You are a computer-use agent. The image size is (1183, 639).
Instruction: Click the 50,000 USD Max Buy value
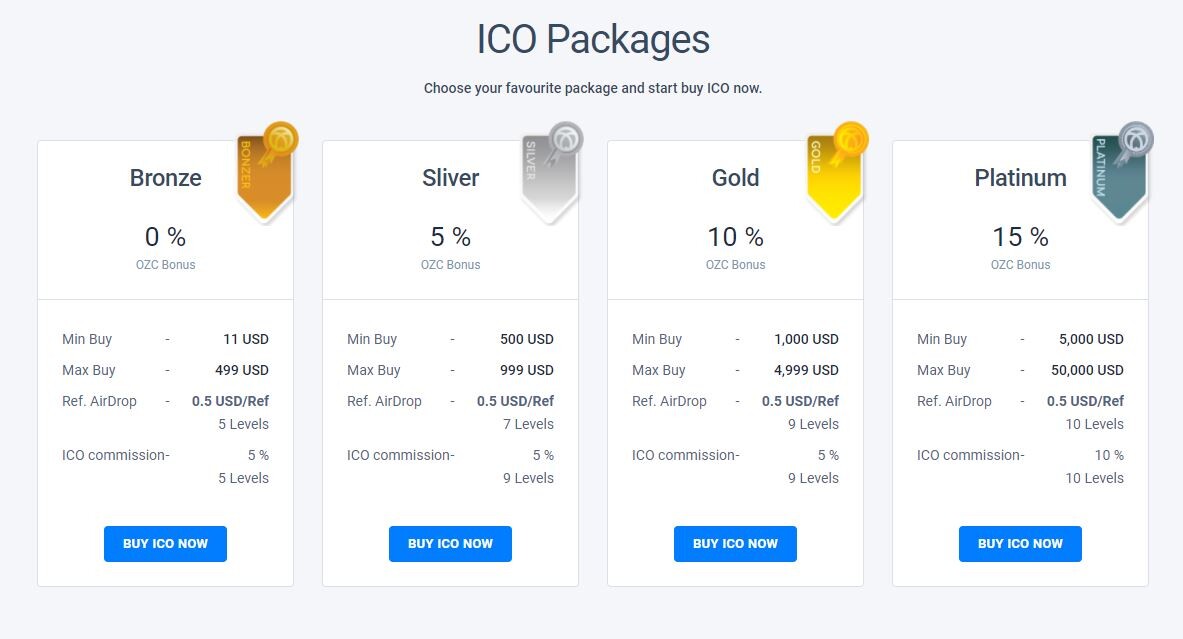[1087, 370]
